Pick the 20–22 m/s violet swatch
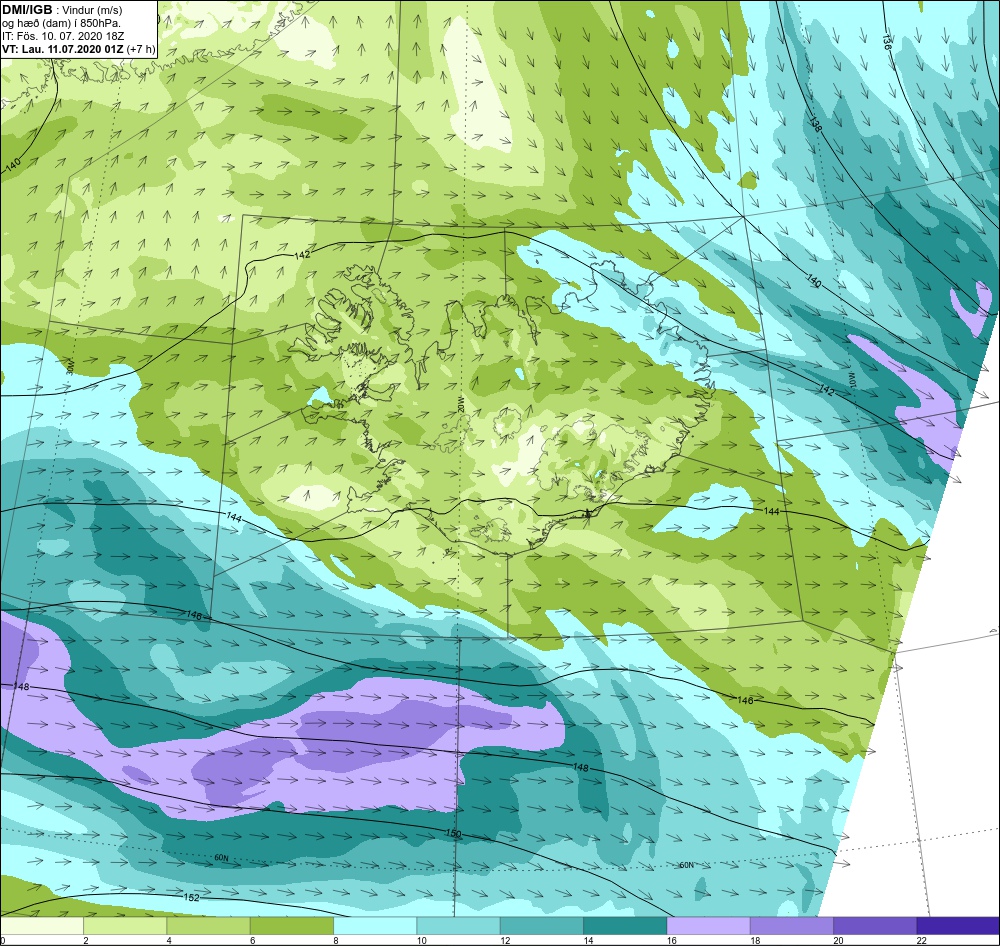Screen dimensions: 1000x946 (875, 925)
